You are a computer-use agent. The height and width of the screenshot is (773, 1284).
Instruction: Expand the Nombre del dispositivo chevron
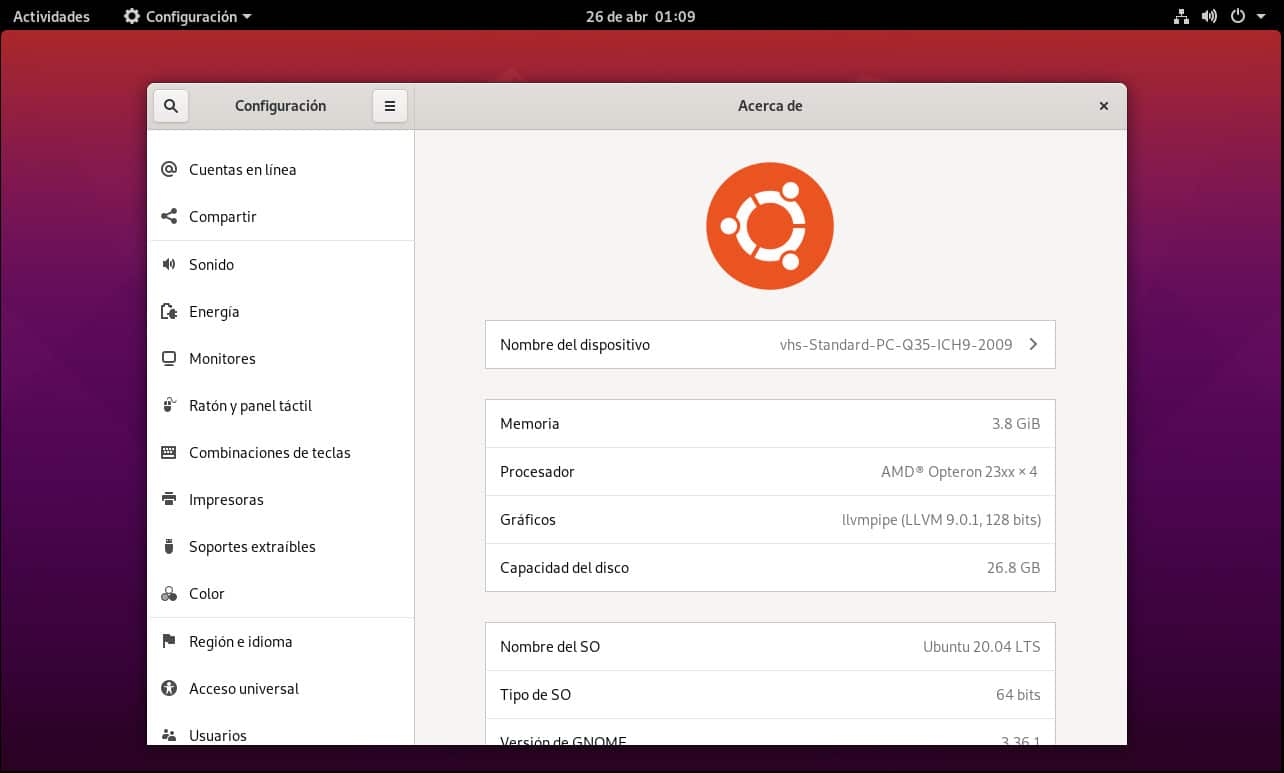point(1033,345)
